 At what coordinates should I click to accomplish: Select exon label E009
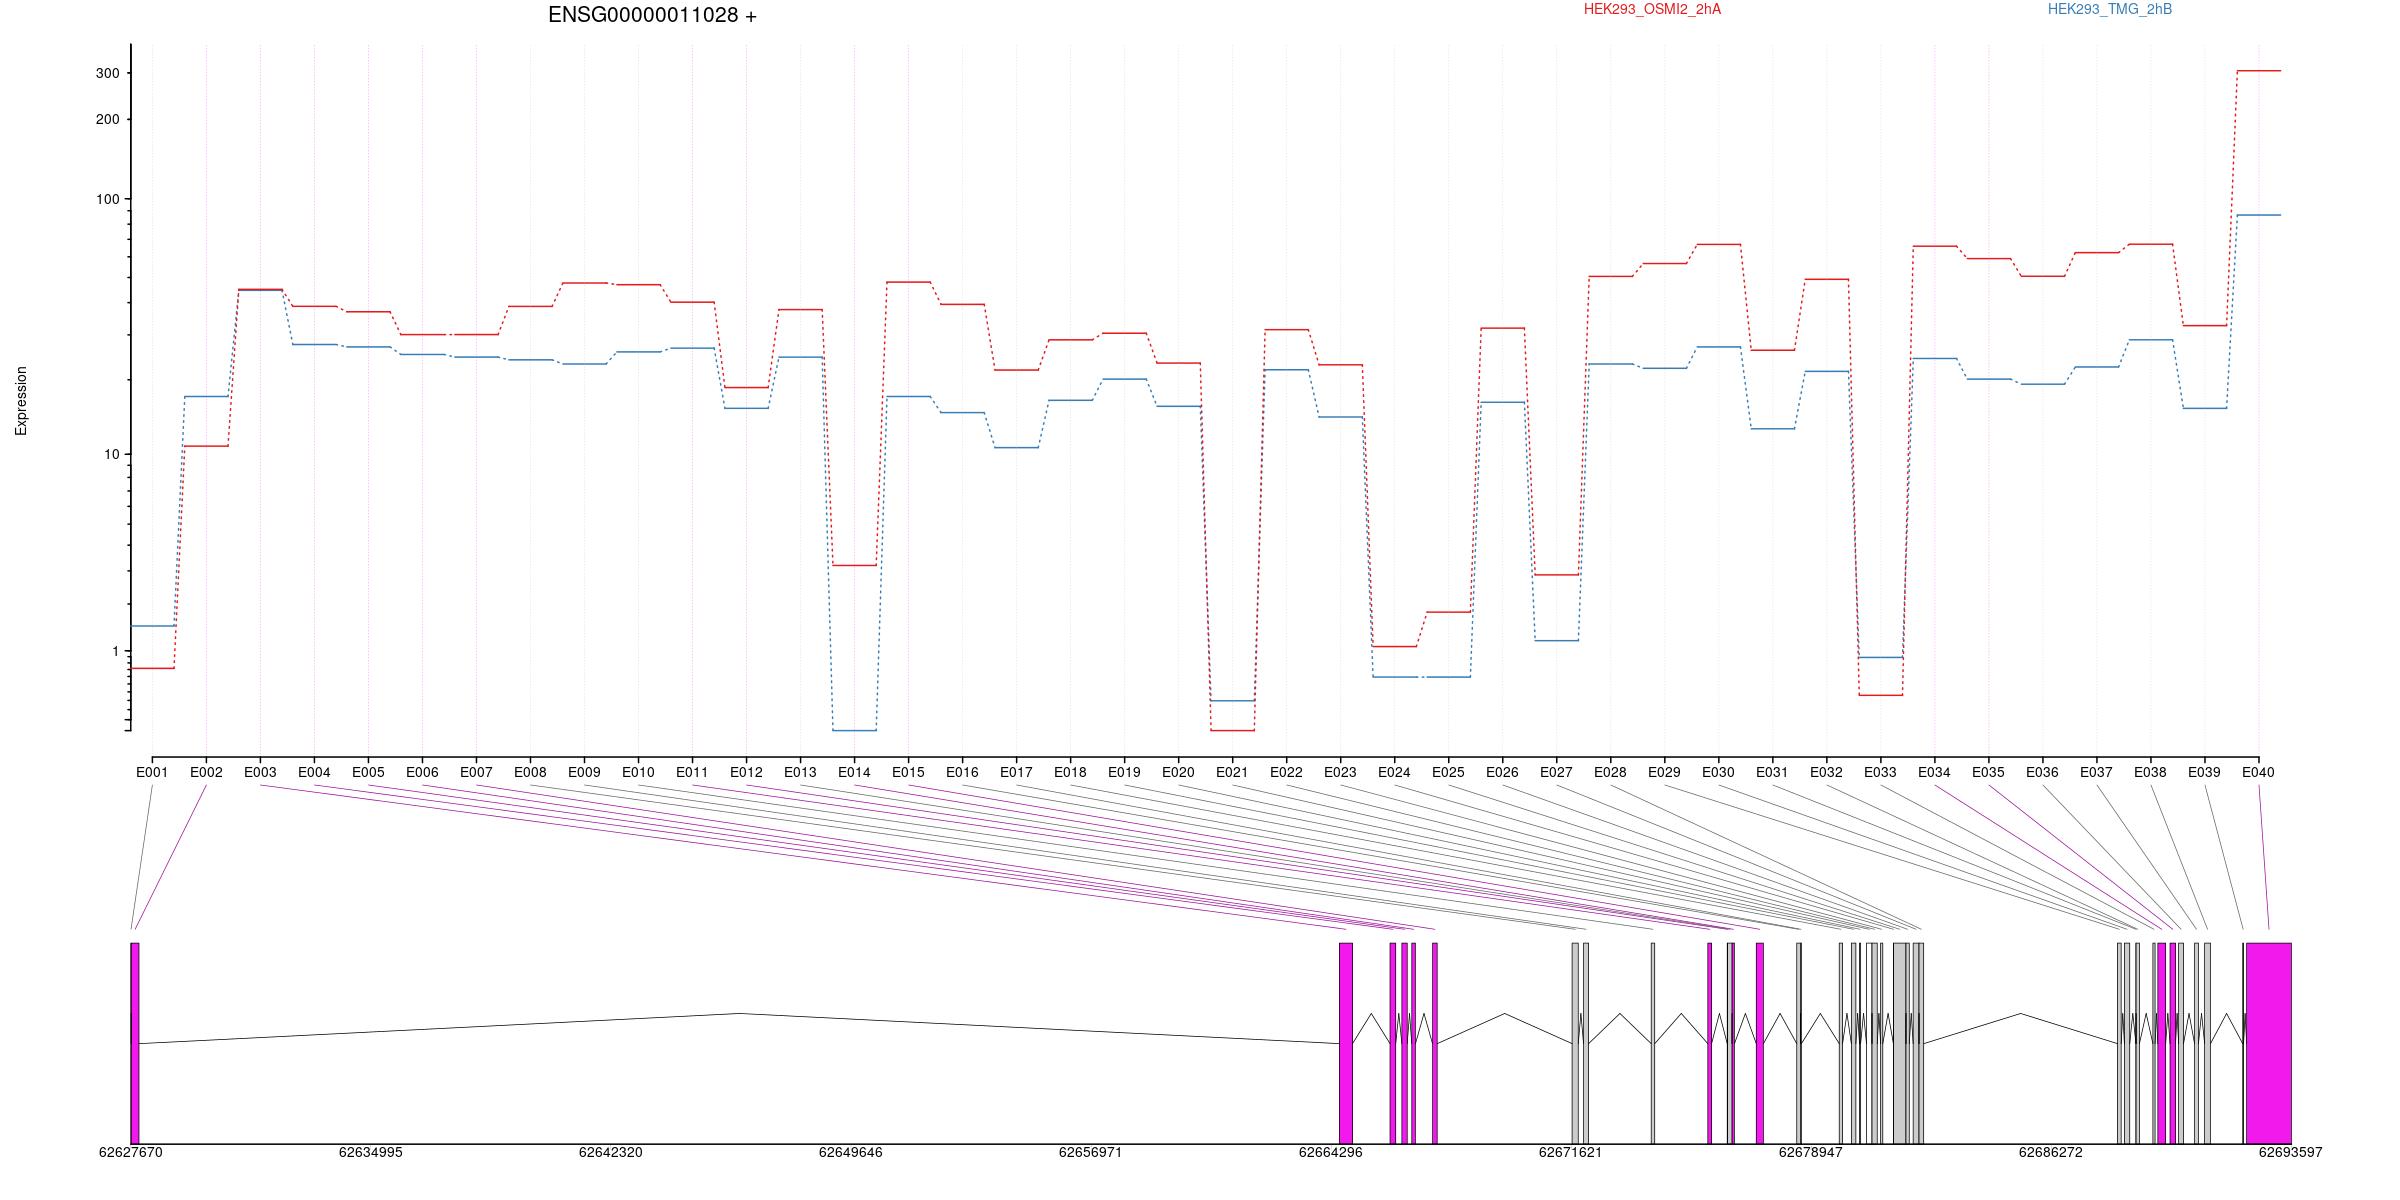(584, 772)
